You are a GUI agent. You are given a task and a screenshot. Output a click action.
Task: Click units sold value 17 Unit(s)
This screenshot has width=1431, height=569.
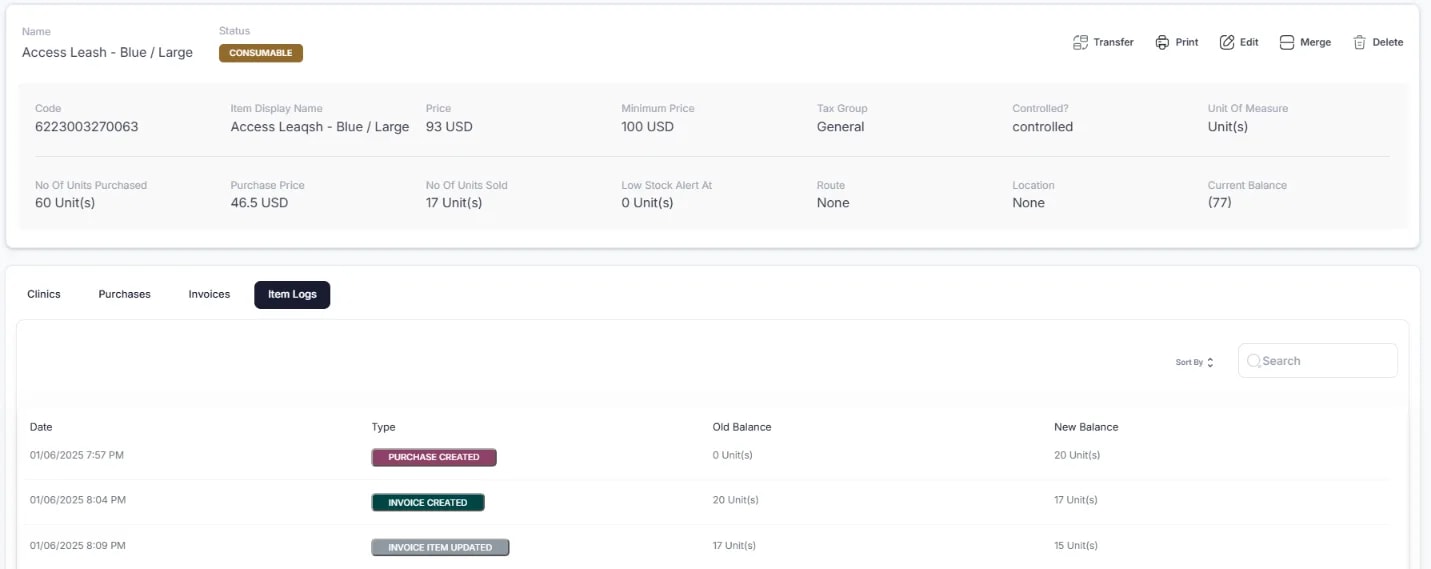click(x=454, y=203)
